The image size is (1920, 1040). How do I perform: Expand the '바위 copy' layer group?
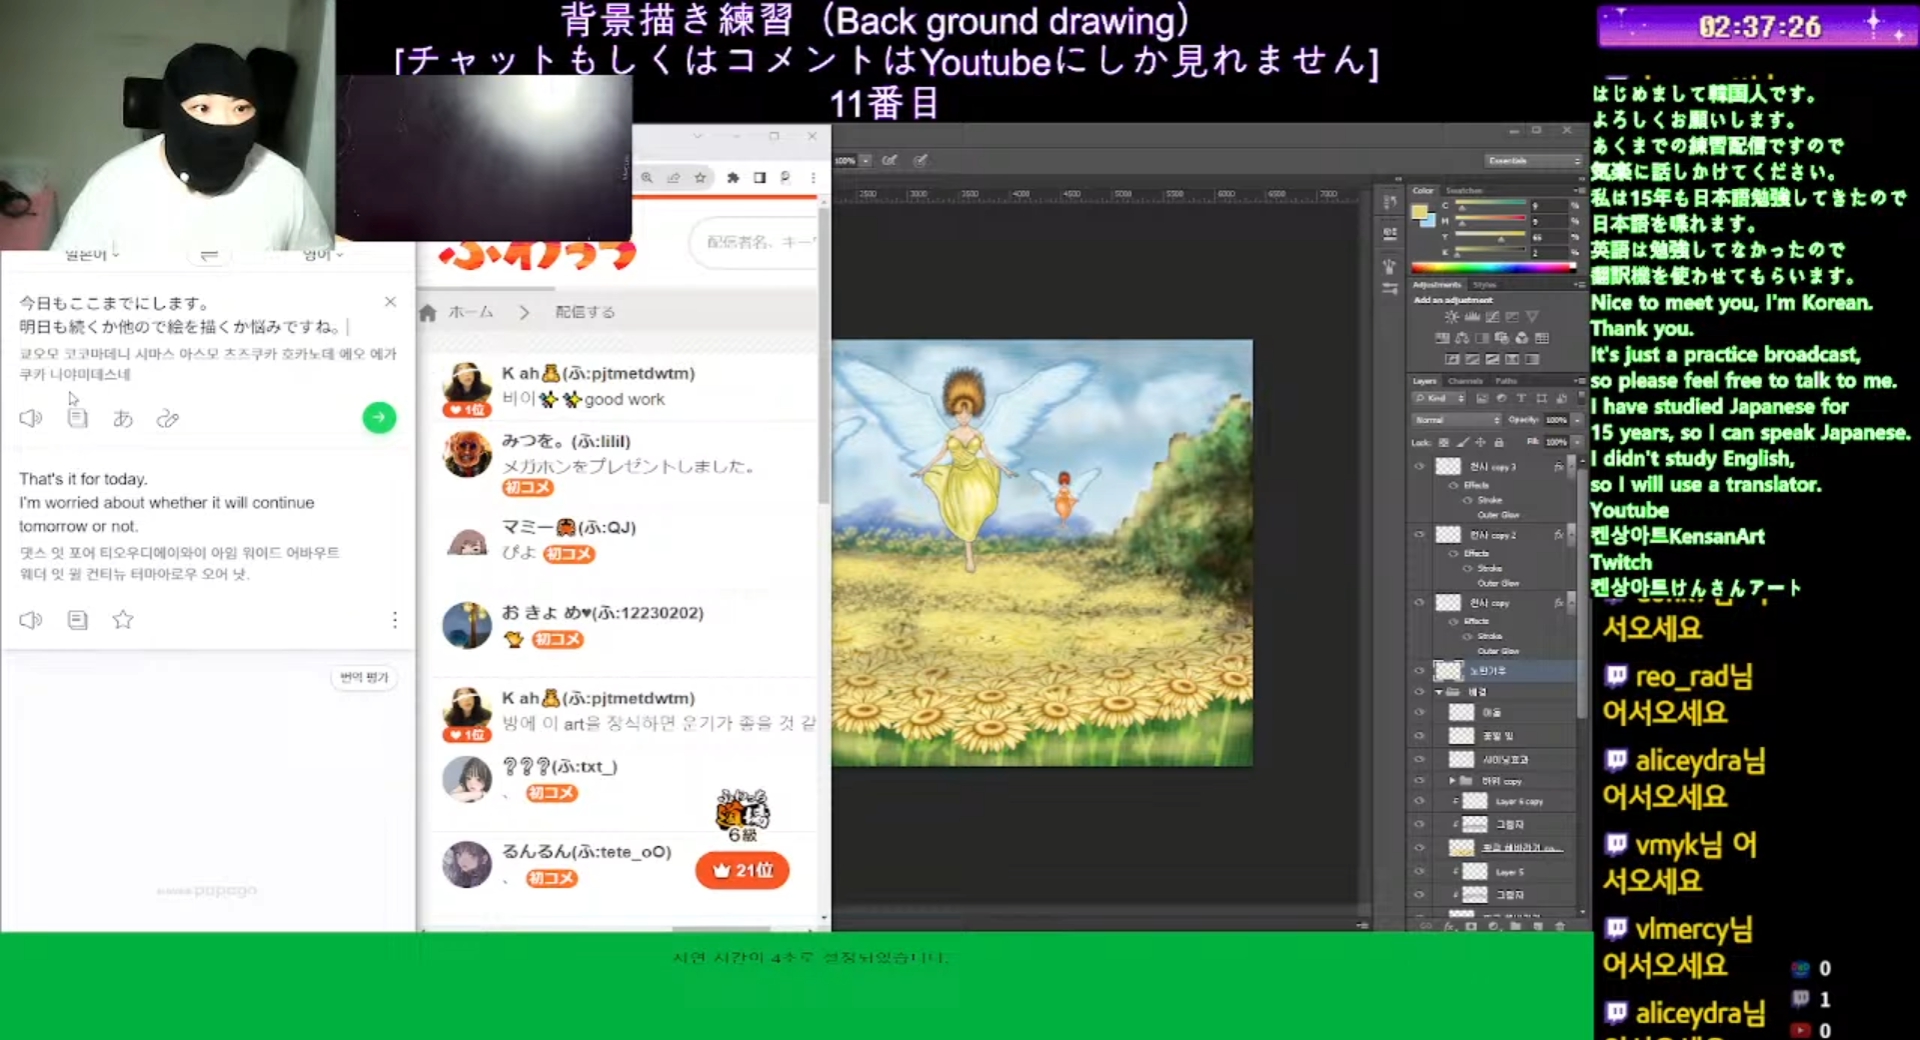1452,780
